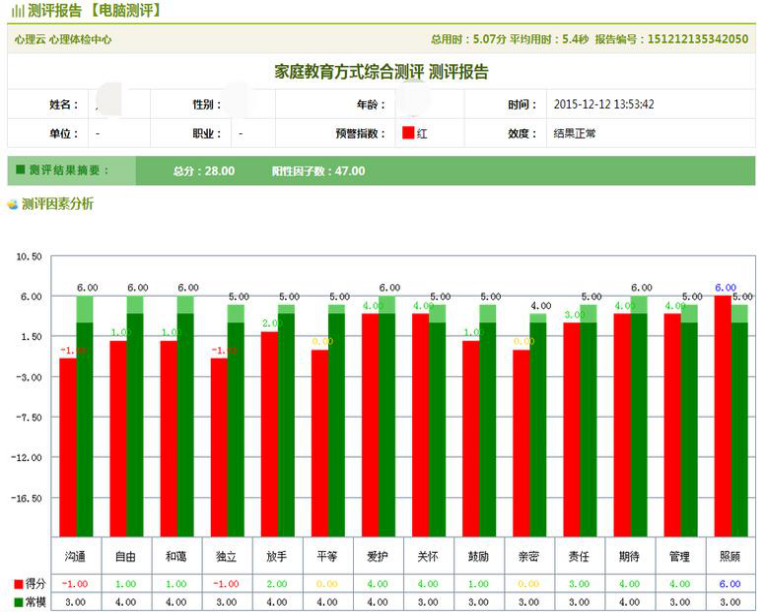Click the 常模 cell 4.00 under 期待
Screen dimensions: 764x615
629,602
